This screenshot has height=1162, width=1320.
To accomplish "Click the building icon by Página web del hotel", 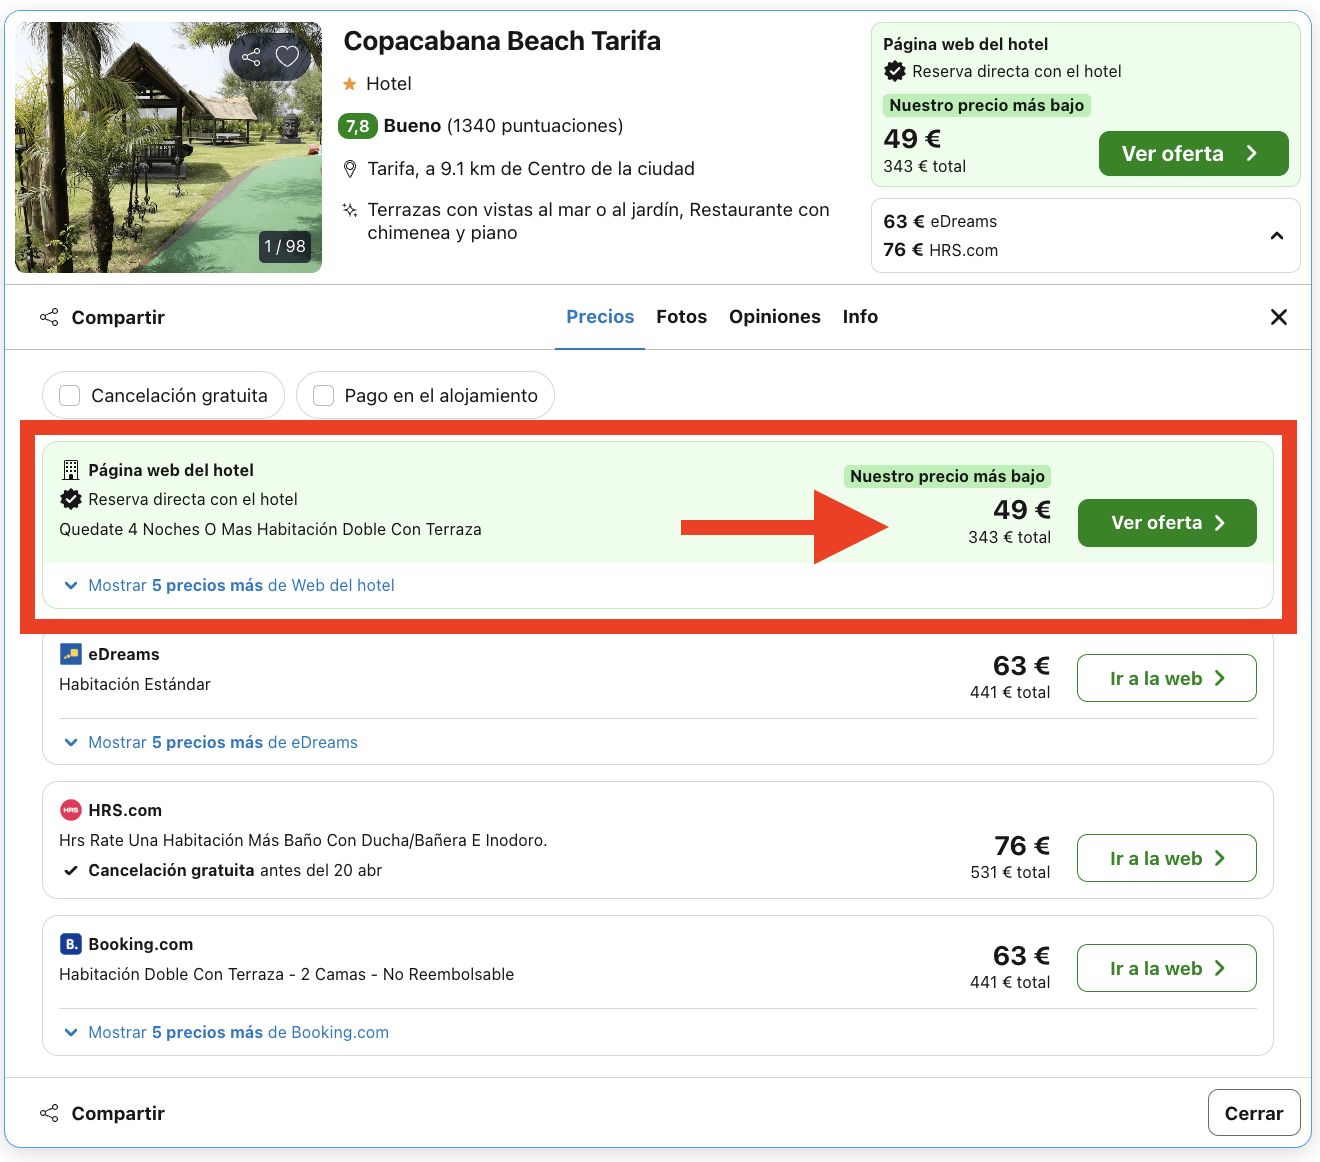I will tap(71, 470).
